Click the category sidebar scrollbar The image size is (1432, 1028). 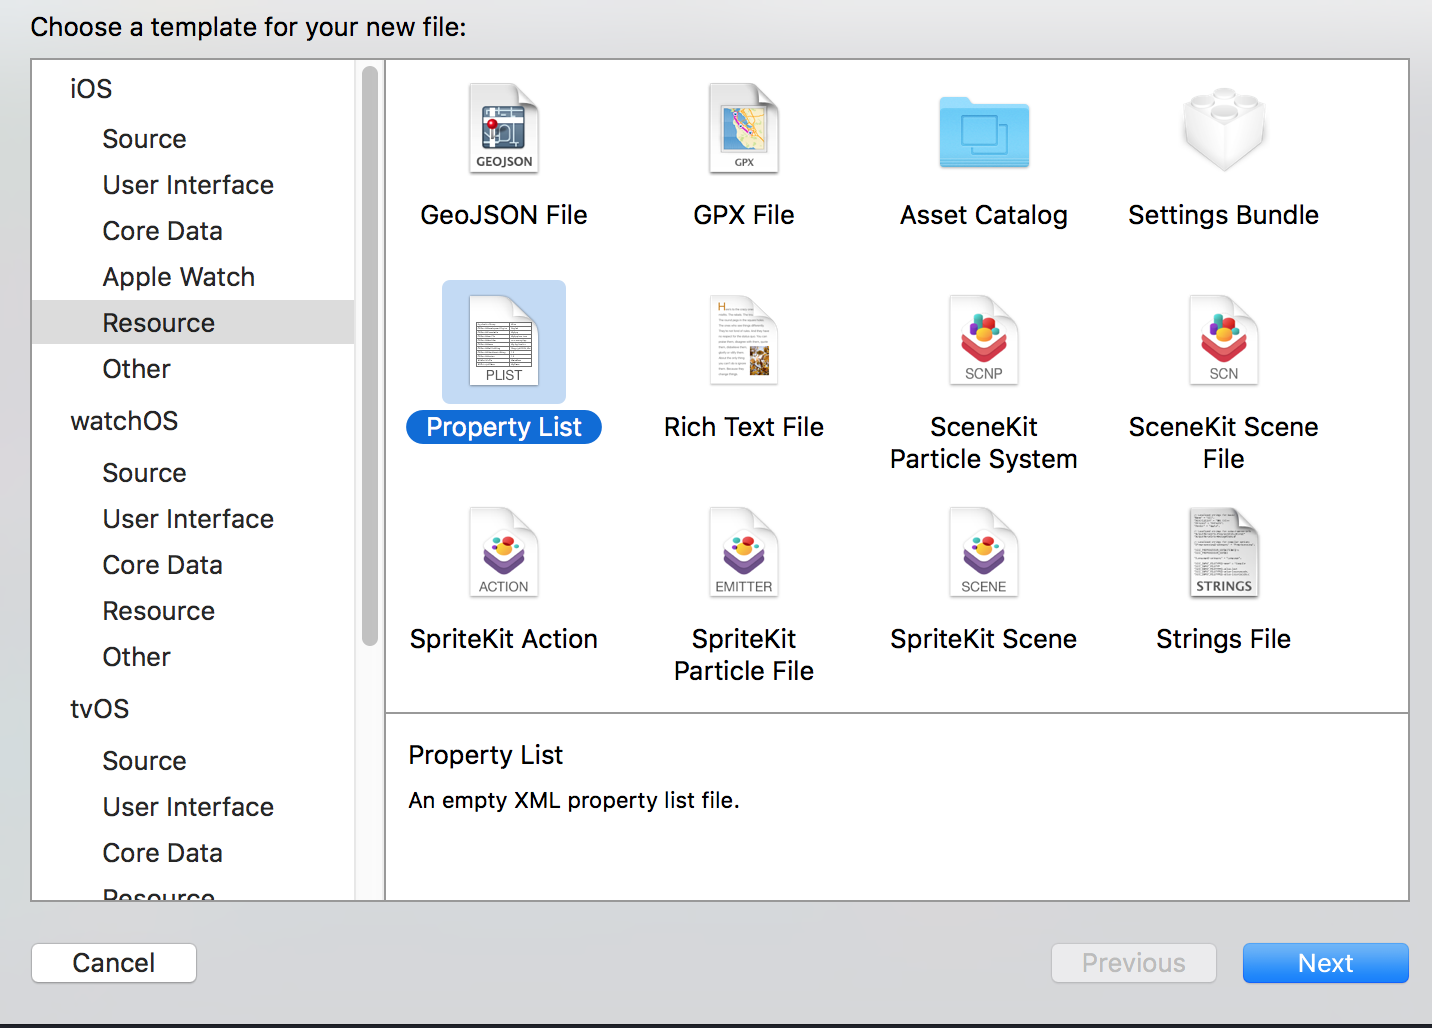point(370,355)
